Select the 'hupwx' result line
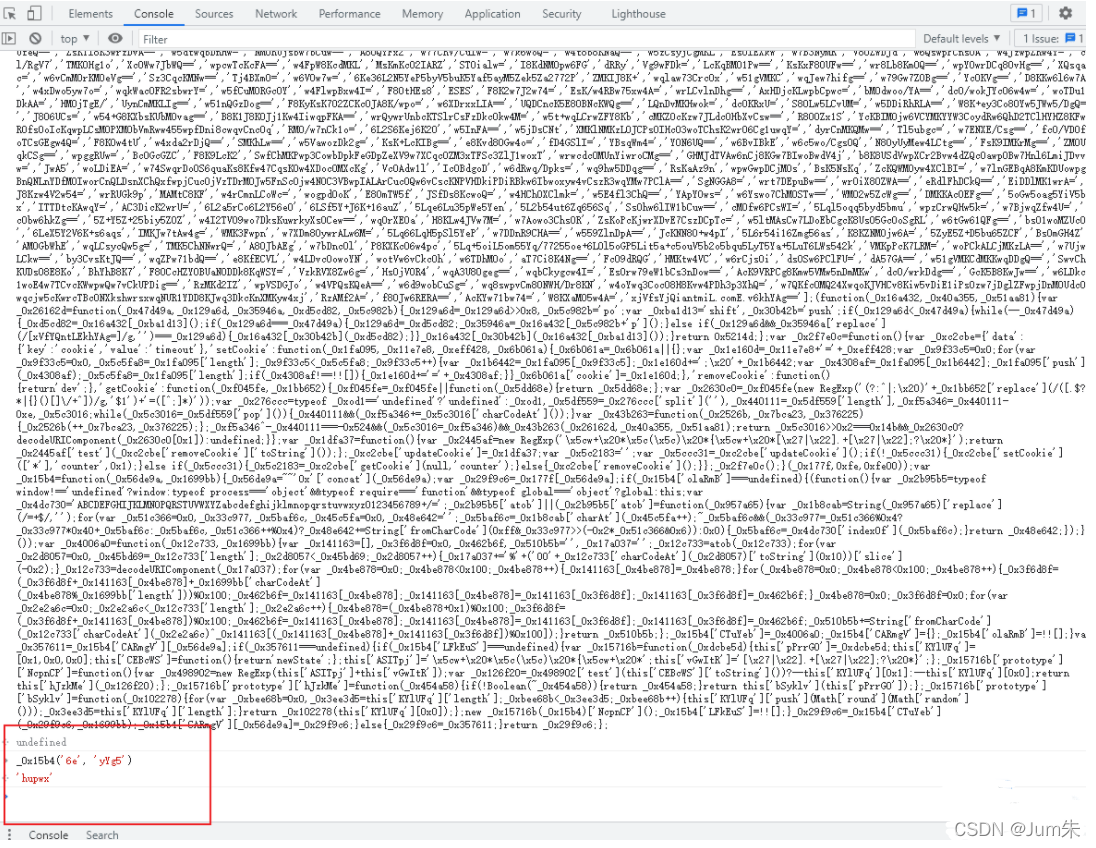The height and width of the screenshot is (848, 1096). click(x=34, y=778)
